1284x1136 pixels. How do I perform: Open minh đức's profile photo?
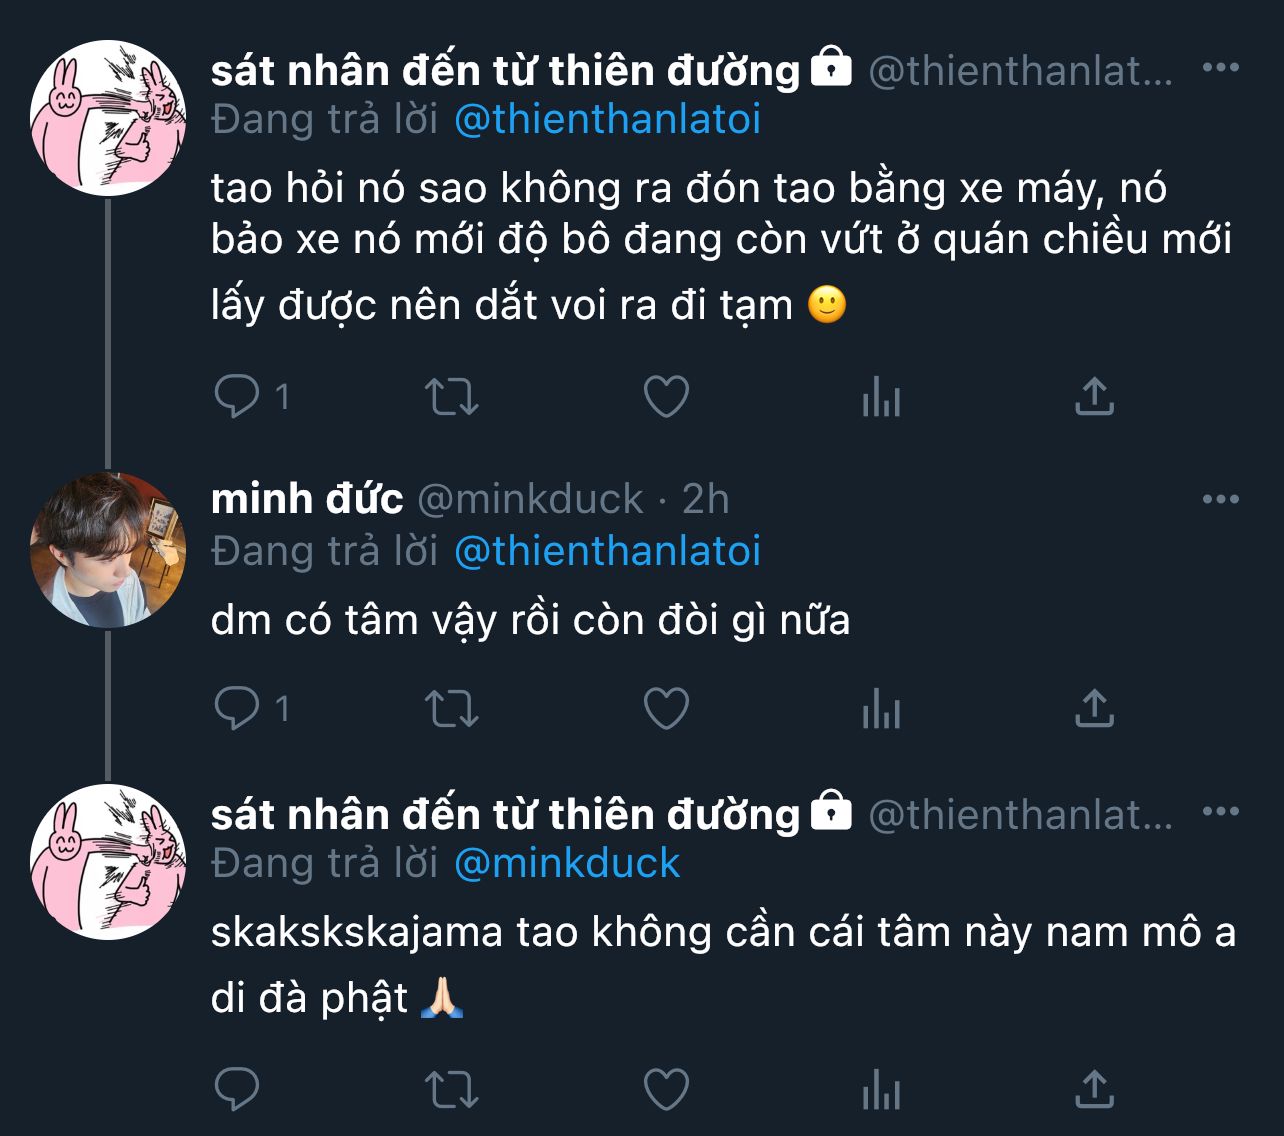(x=108, y=550)
